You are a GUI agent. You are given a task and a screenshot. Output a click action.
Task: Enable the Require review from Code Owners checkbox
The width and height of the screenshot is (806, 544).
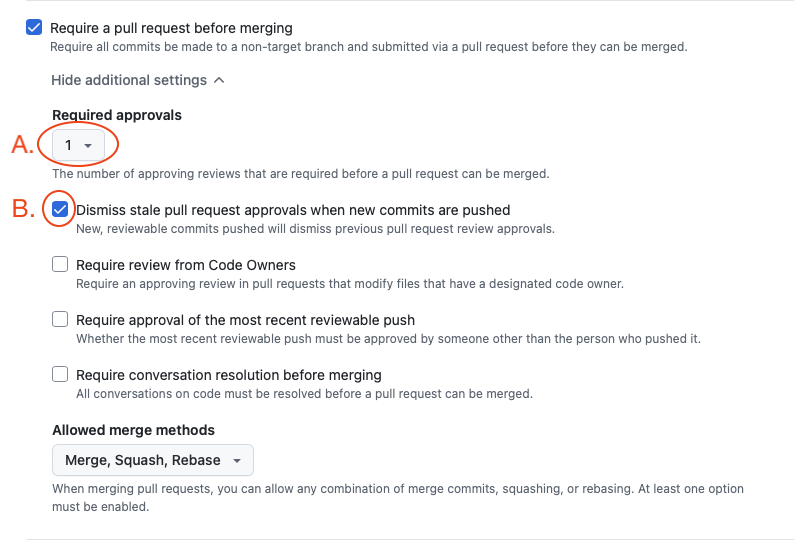coord(60,265)
